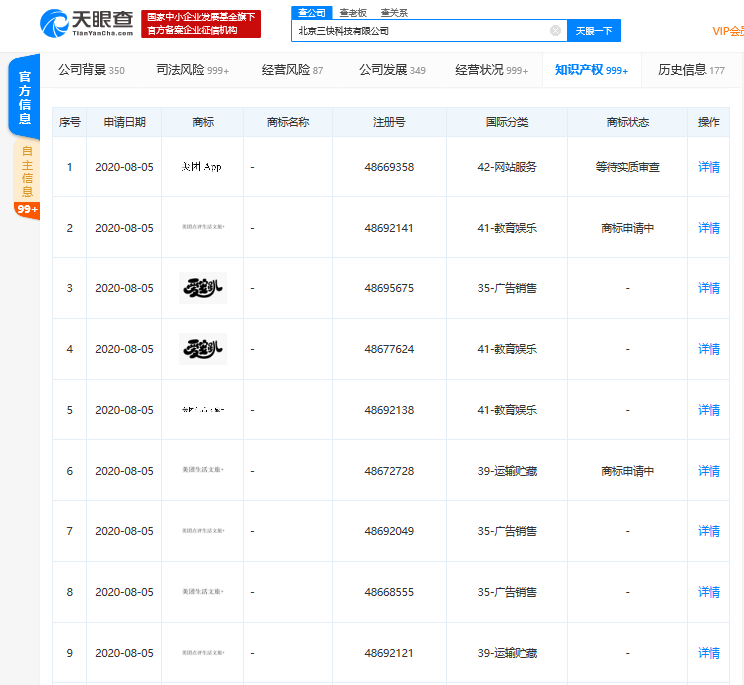Open the 公司背景 tab
Screen dimensions: 744x685
(91, 70)
